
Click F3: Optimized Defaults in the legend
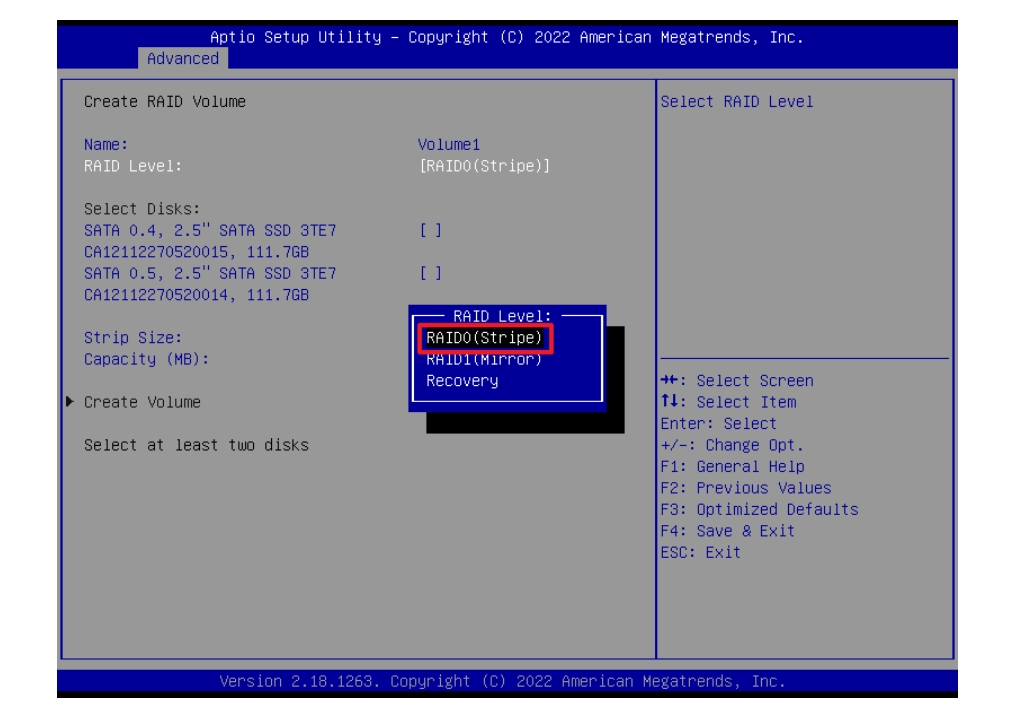point(759,509)
